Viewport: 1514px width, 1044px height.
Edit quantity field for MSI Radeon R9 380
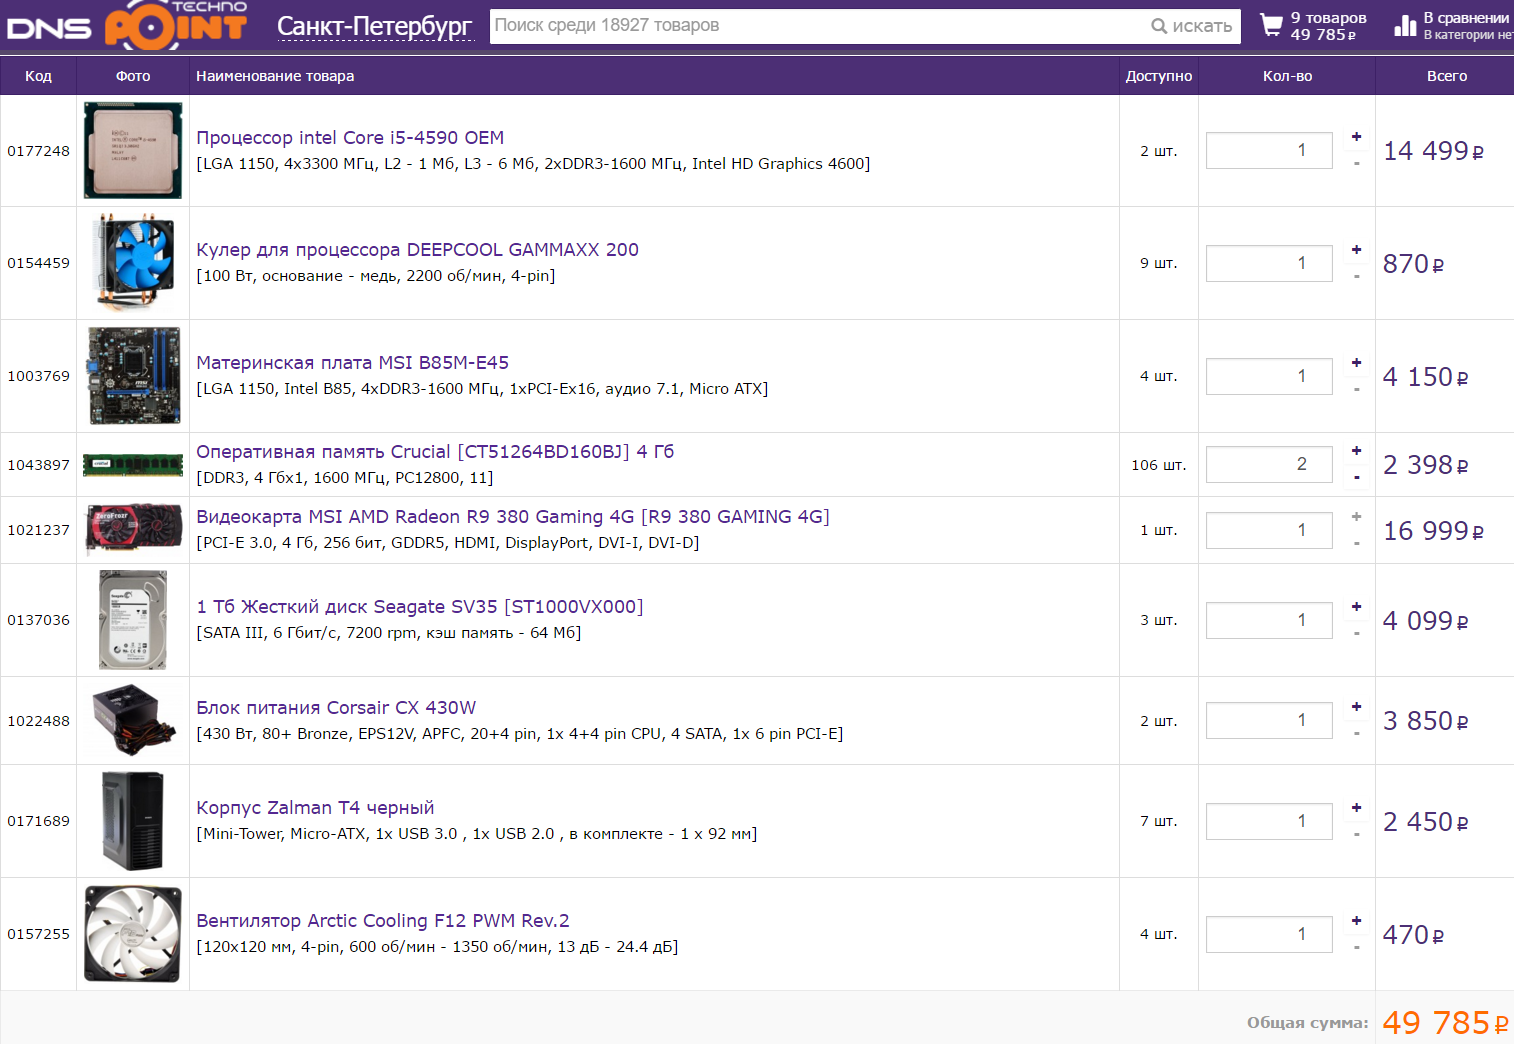click(1269, 530)
